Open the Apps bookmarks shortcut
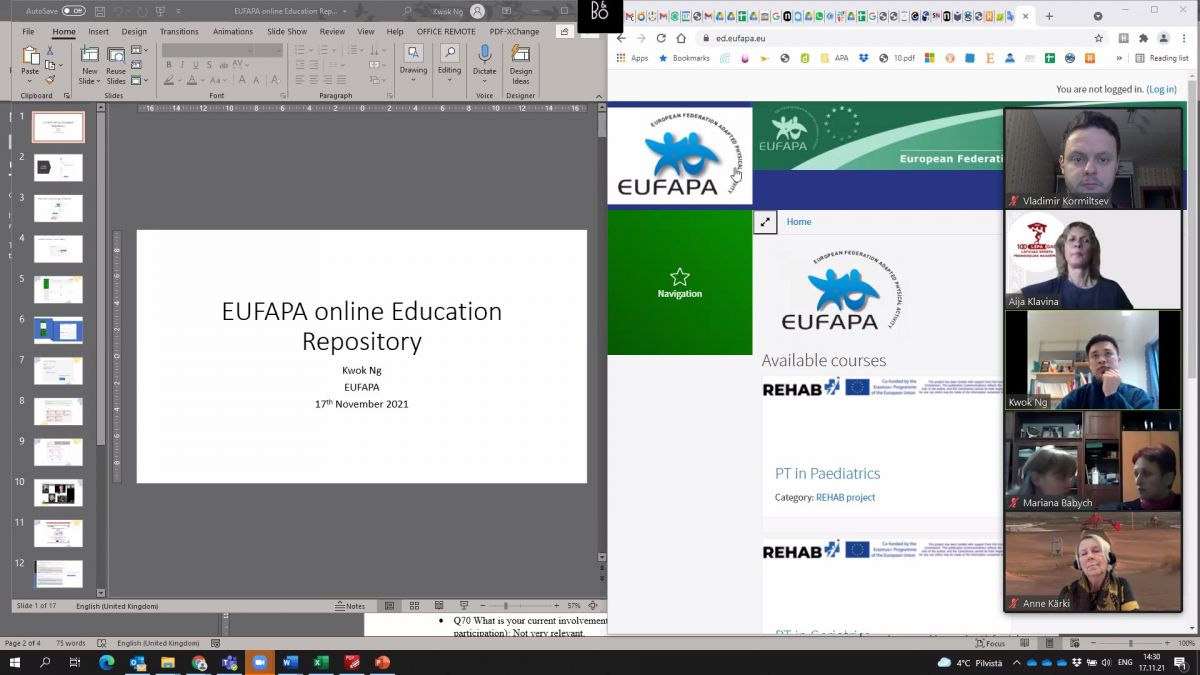Viewport: 1200px width, 675px height. pos(633,58)
